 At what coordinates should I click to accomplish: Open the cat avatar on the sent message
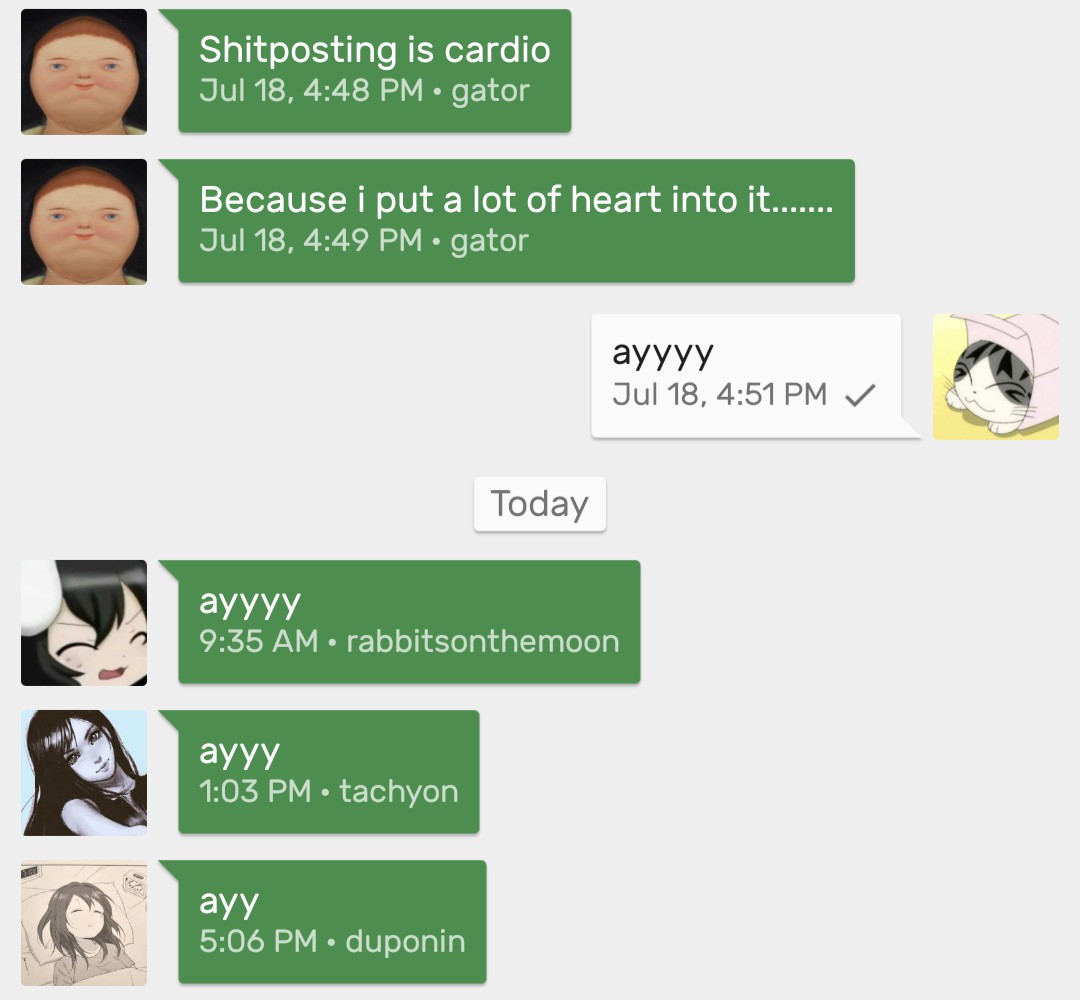click(995, 377)
